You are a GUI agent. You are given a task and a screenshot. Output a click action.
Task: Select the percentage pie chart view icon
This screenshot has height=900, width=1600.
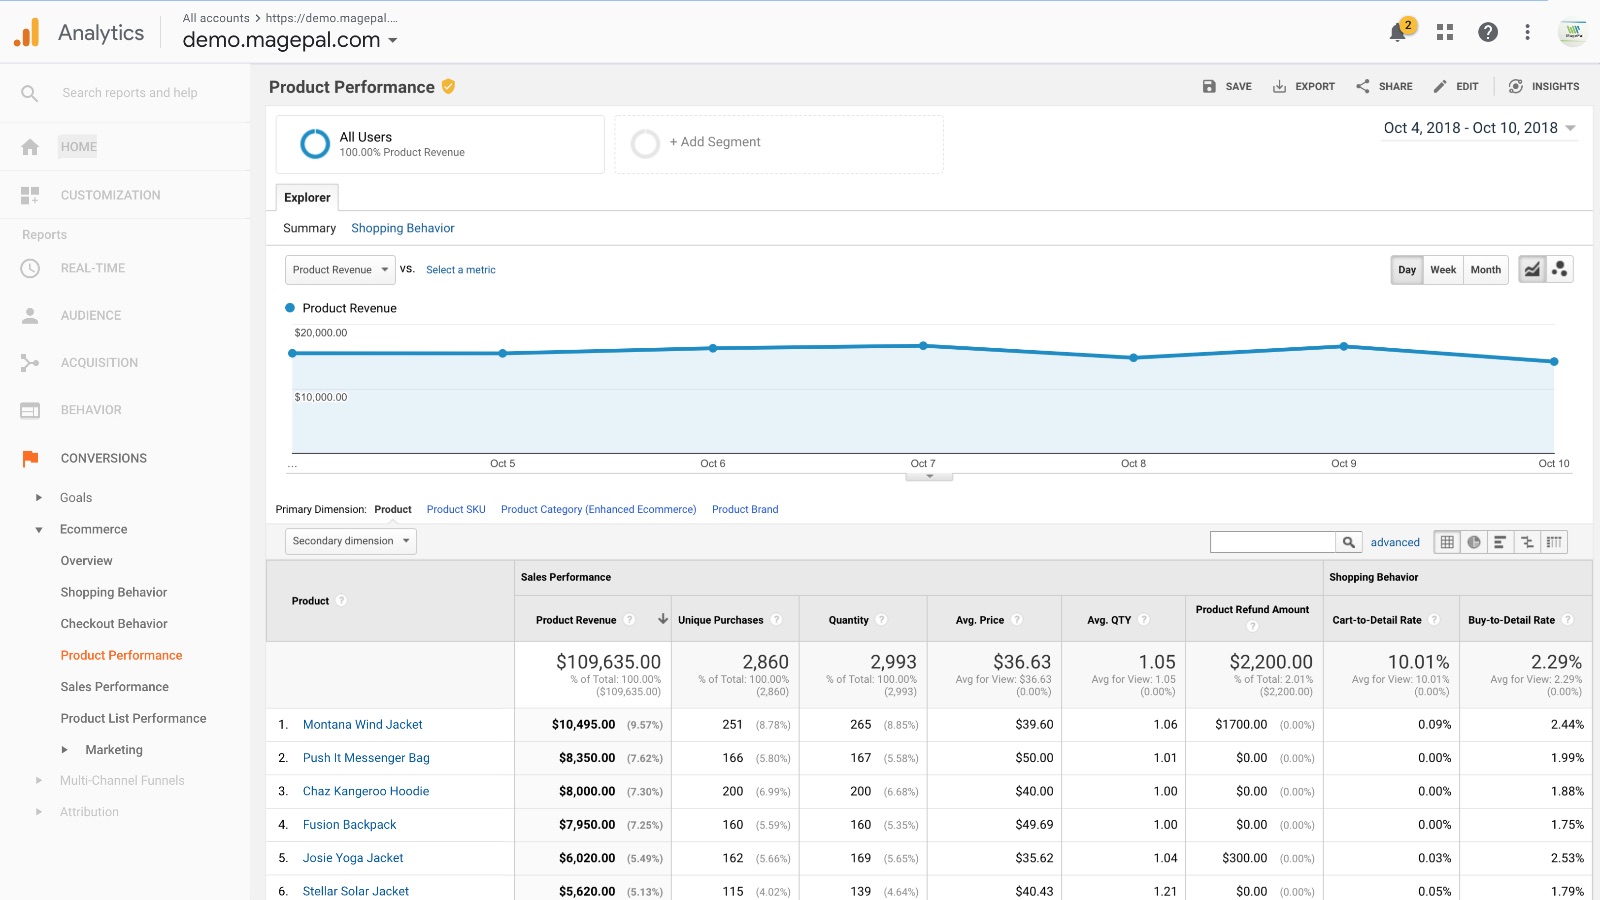[x=1473, y=542]
